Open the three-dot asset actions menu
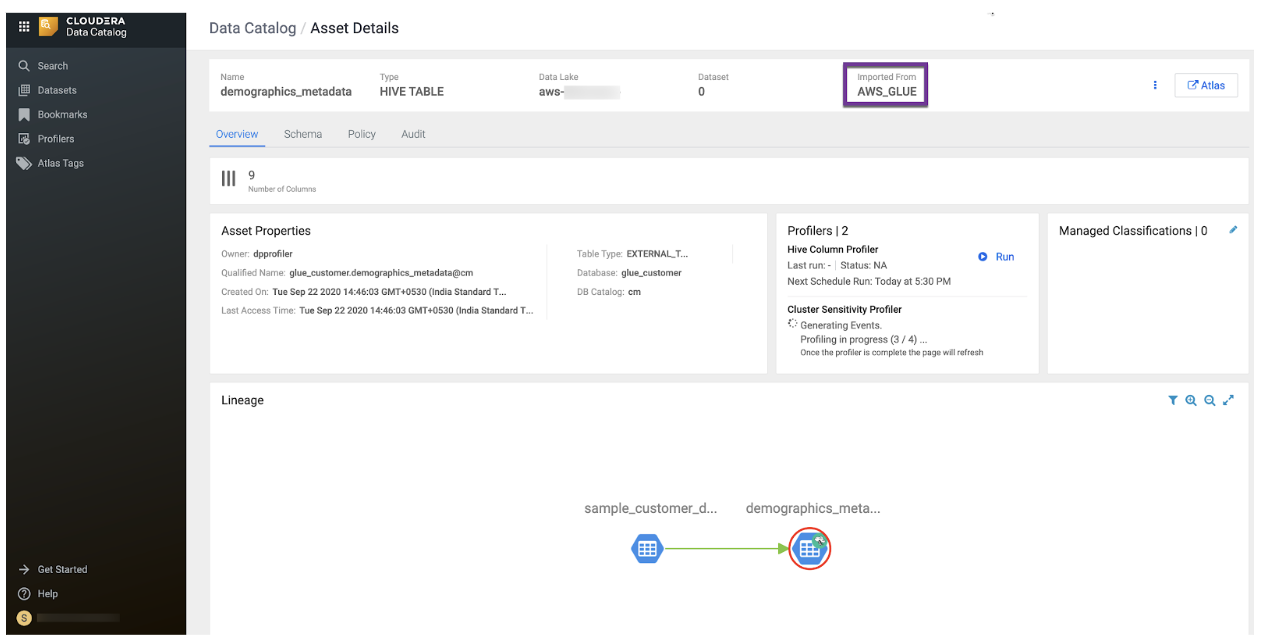The height and width of the screenshot is (642, 1262). pyautogui.click(x=1155, y=85)
